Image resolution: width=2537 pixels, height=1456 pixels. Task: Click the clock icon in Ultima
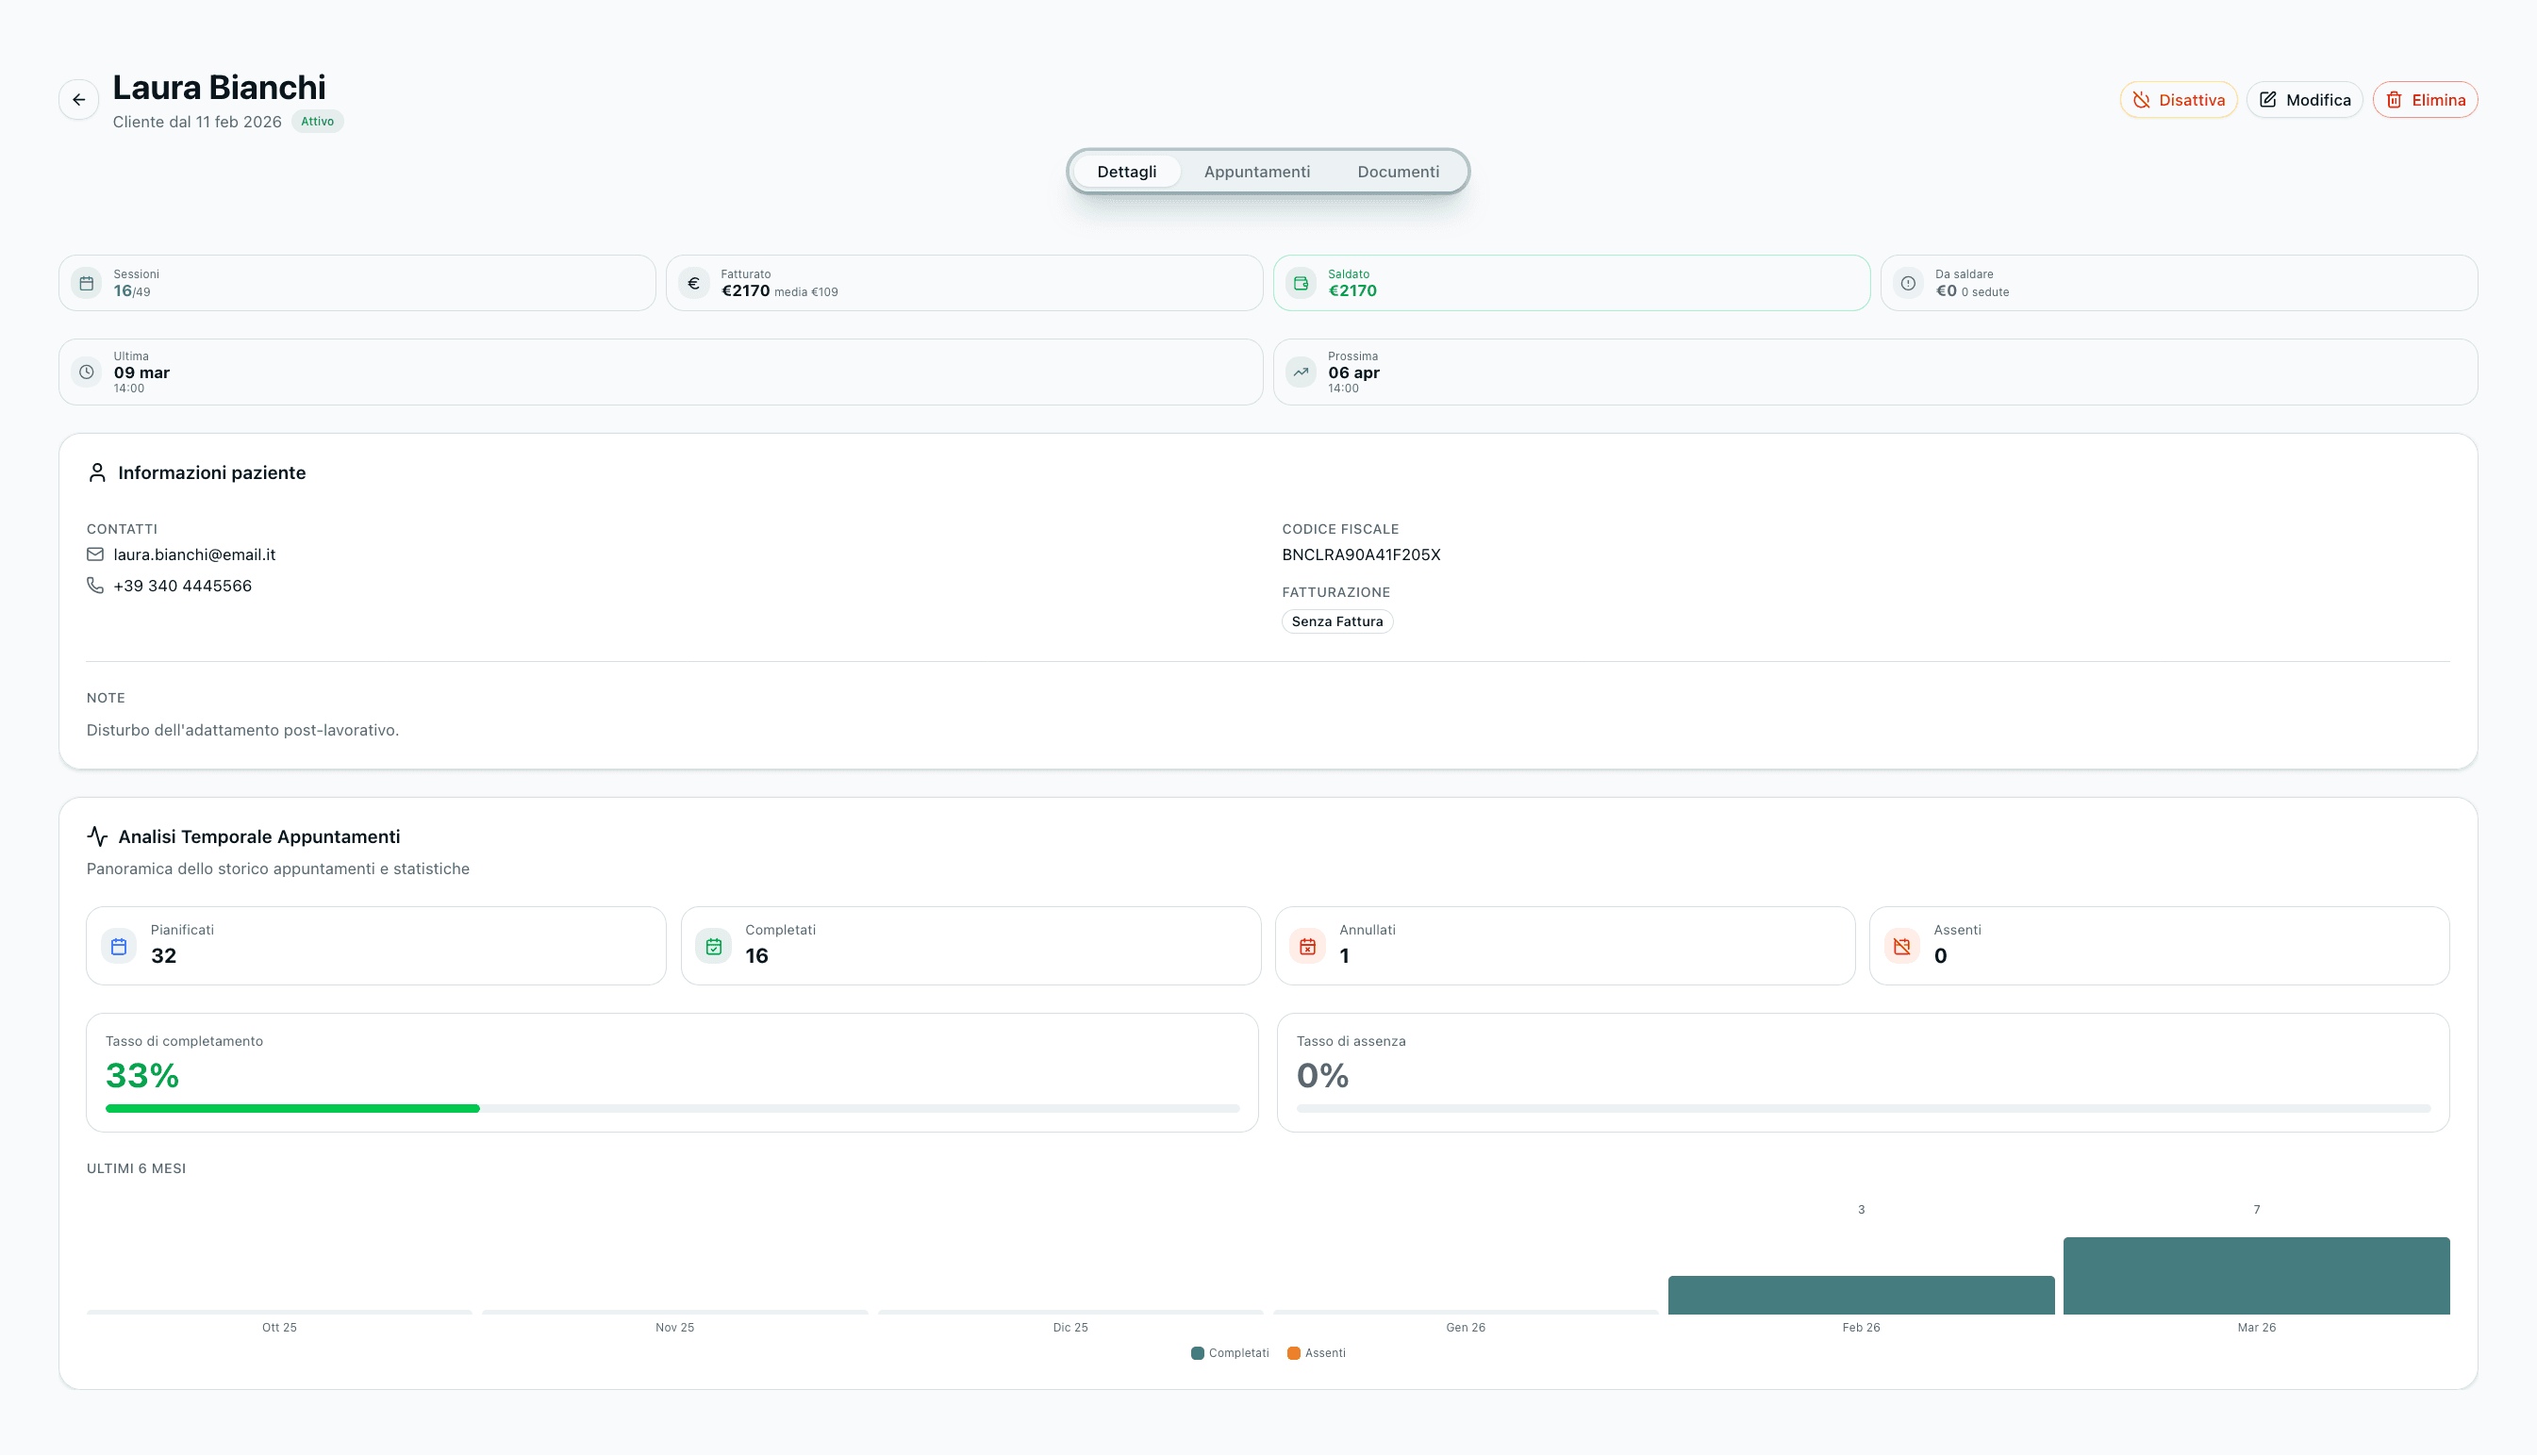pos(87,372)
